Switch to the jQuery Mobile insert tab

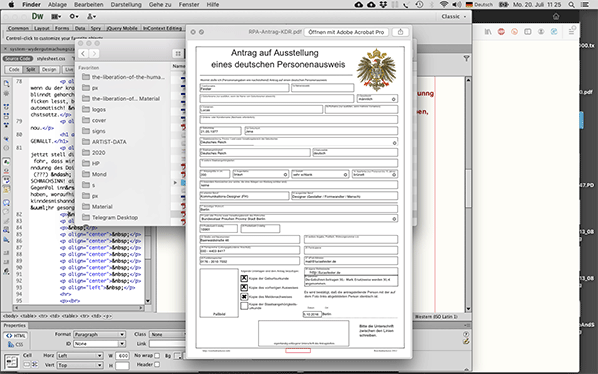coord(122,28)
